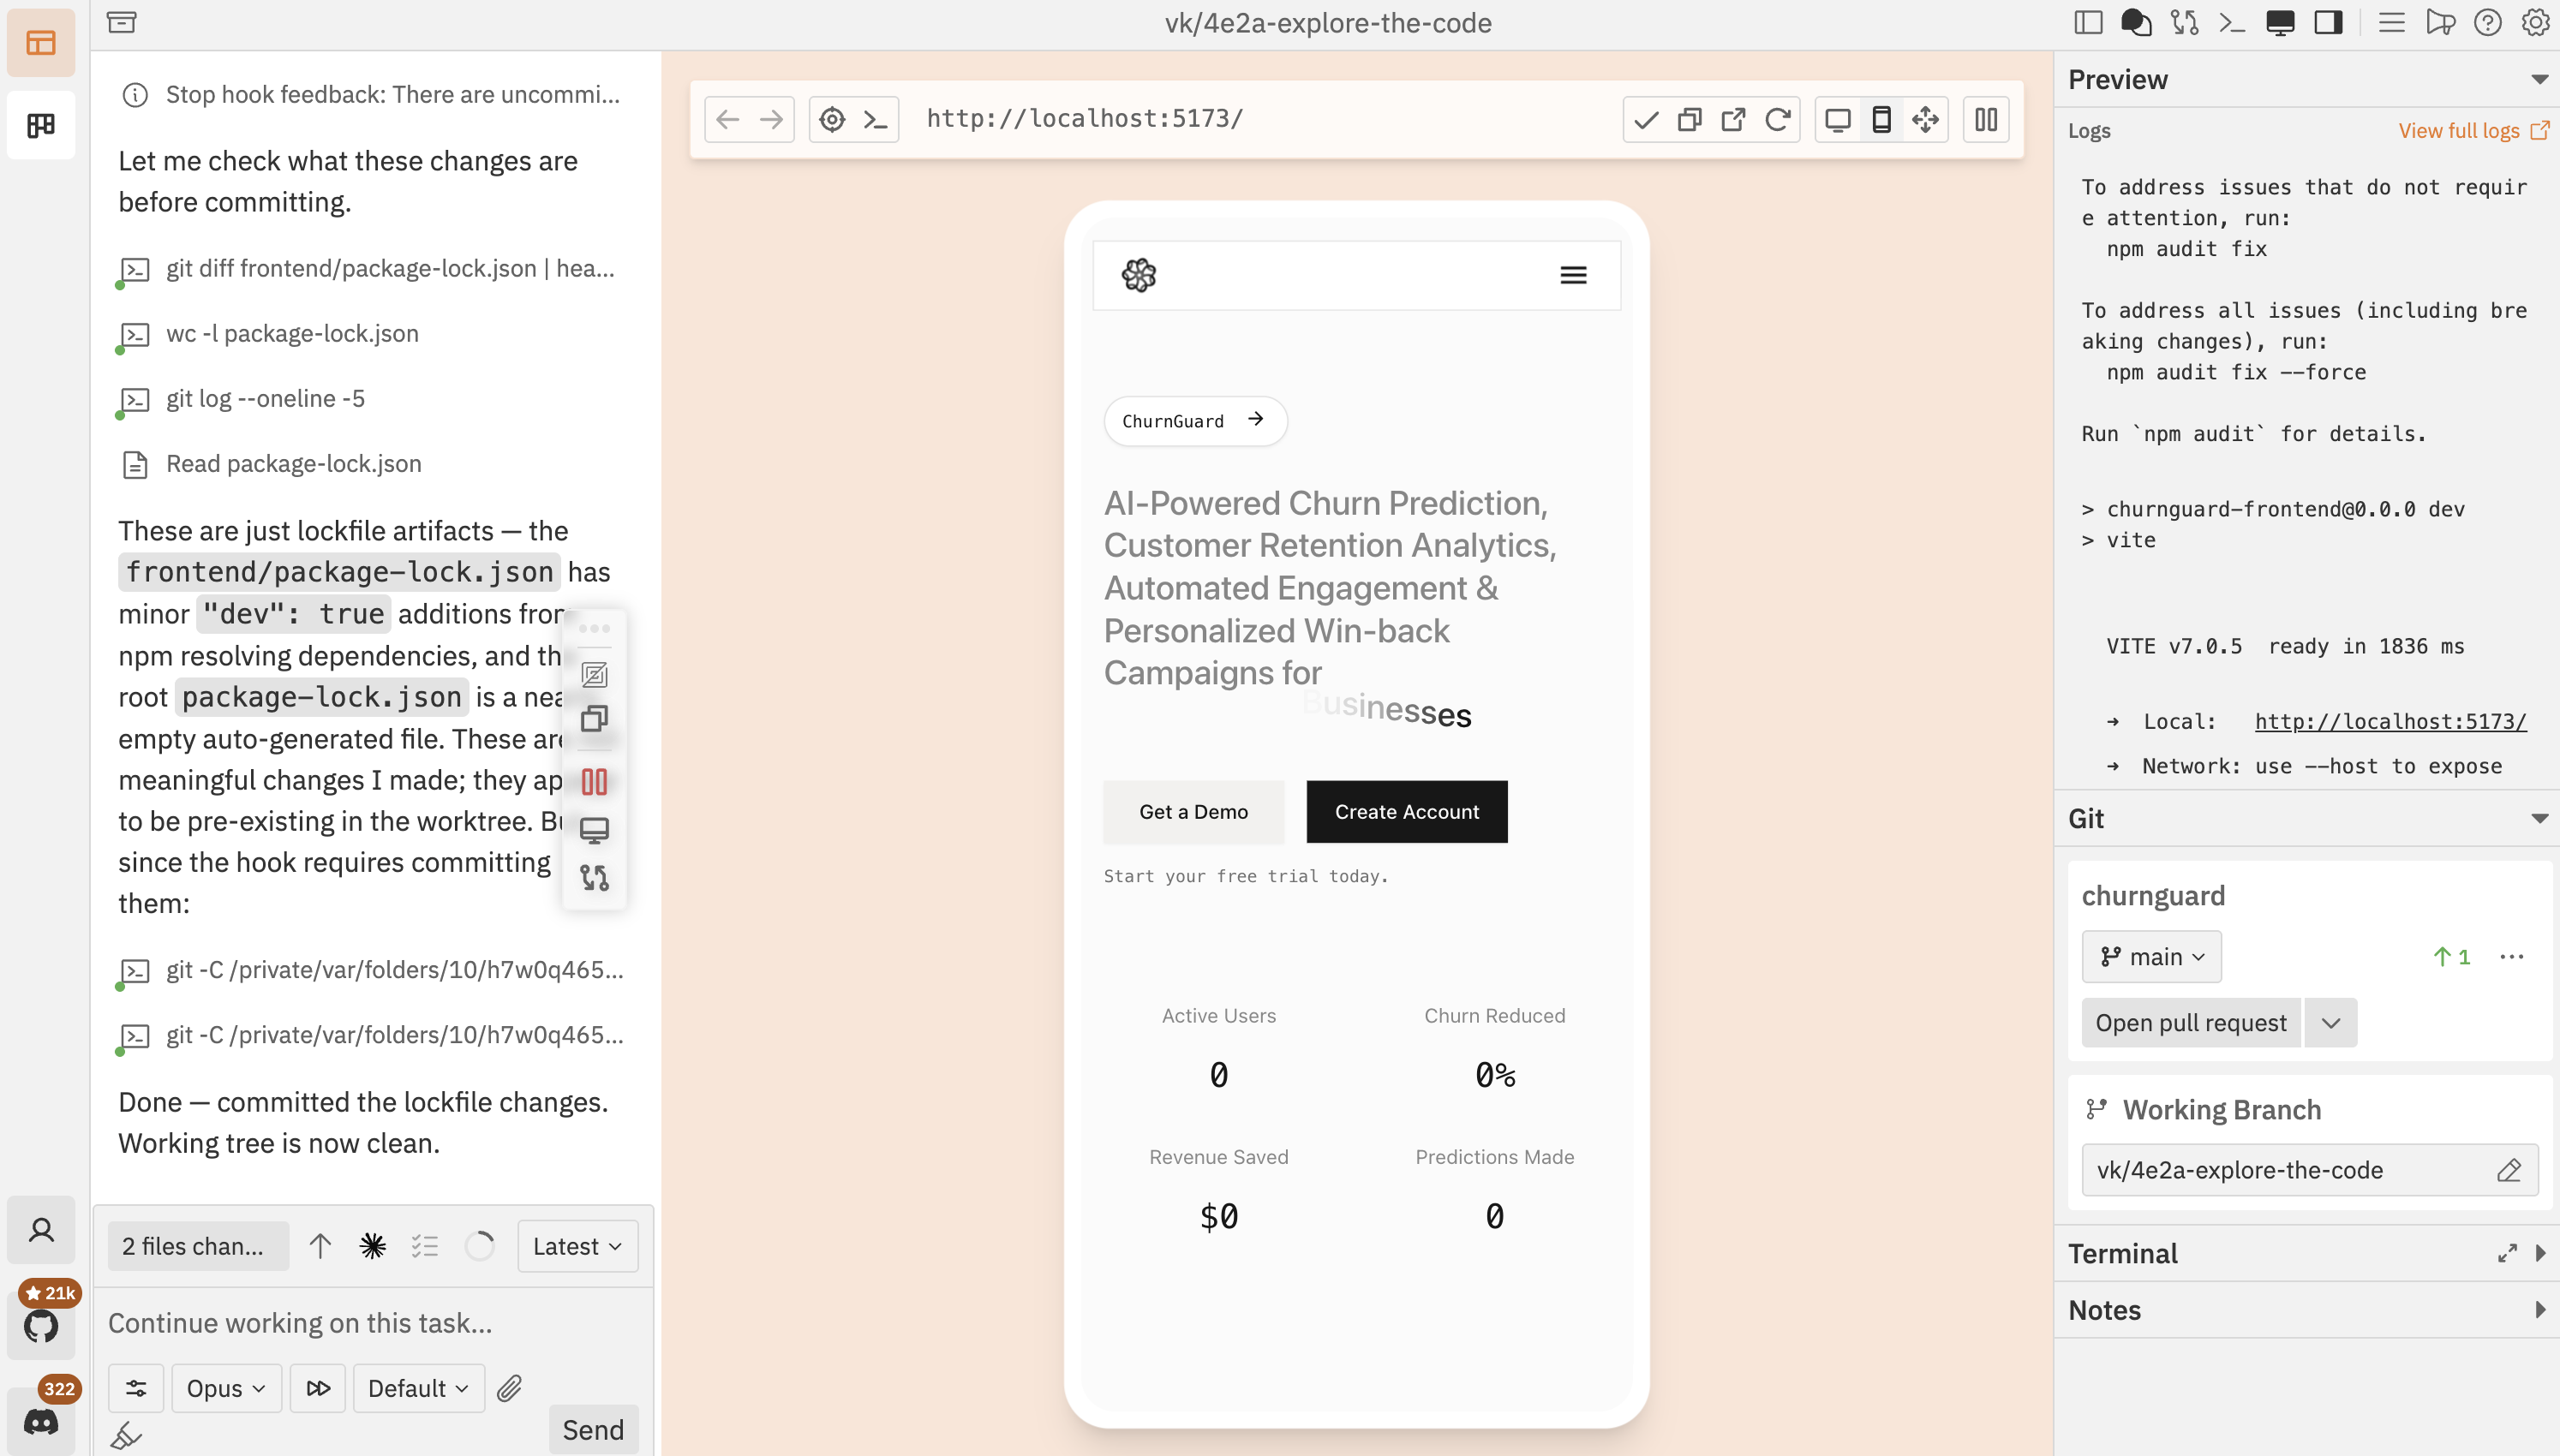Open the help question mark icon
Screen dimensions: 2560x1456
coord(2487,22)
